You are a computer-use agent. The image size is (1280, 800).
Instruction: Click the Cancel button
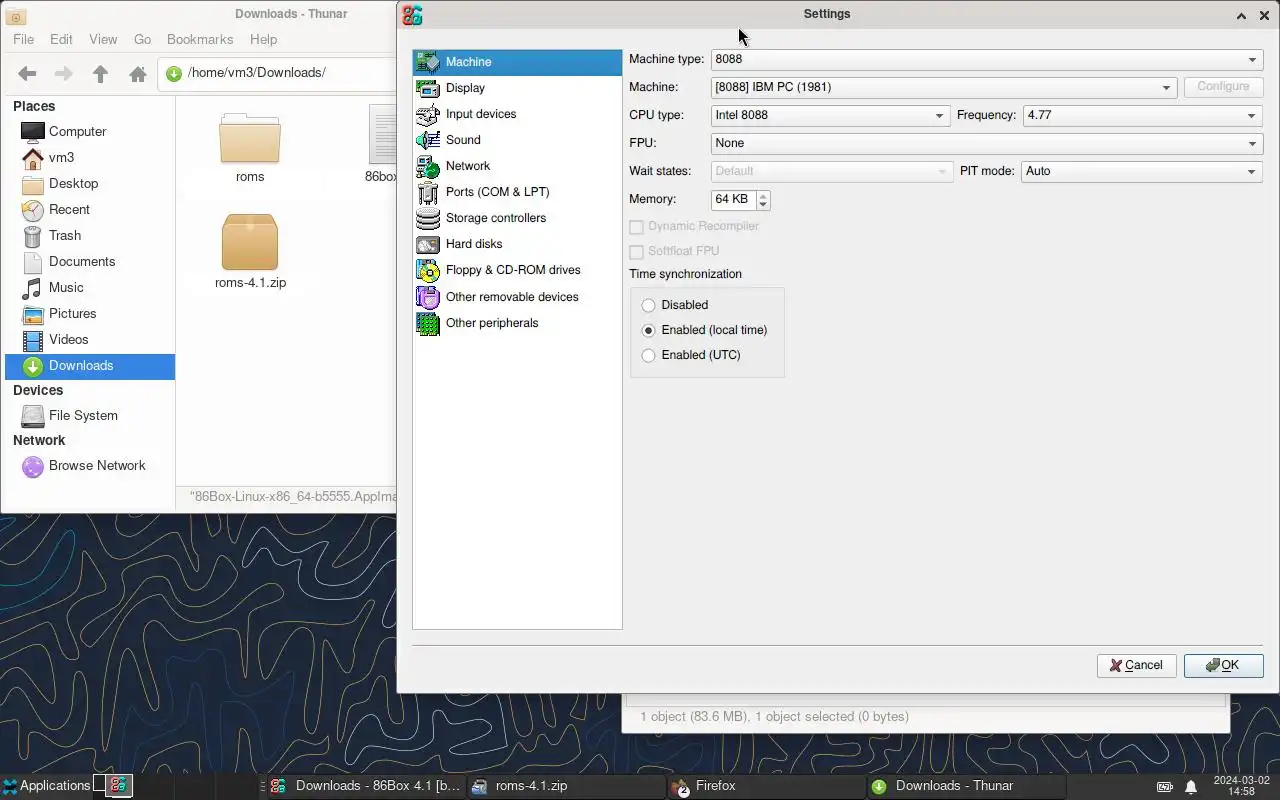(1137, 665)
